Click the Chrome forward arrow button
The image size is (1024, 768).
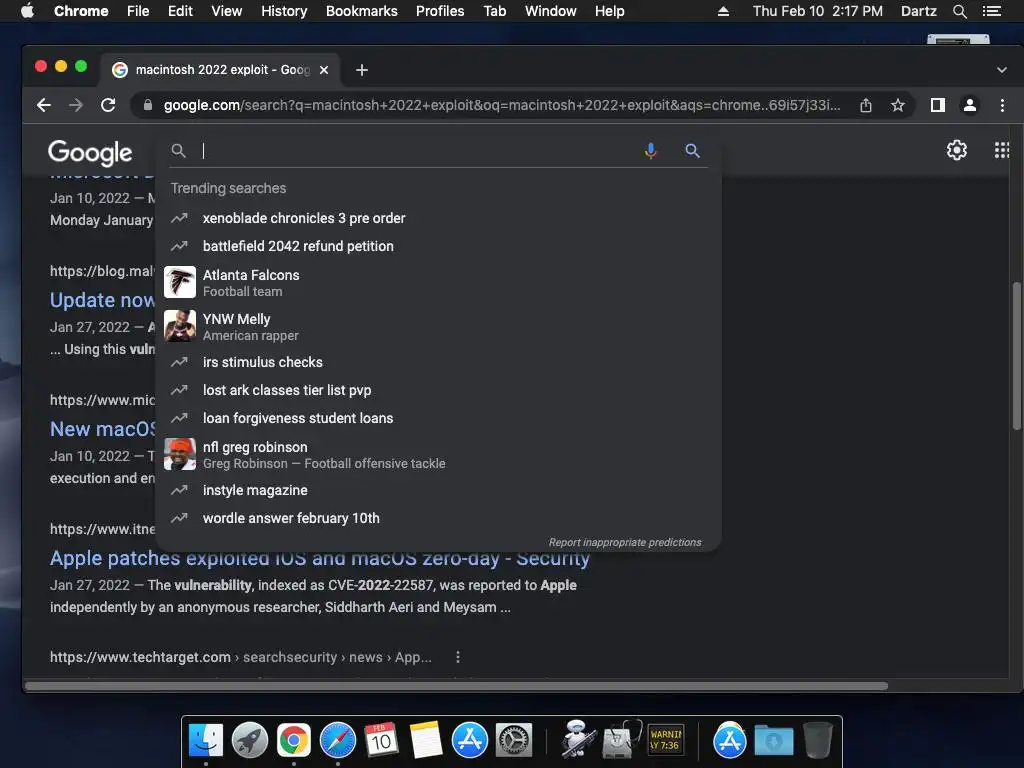pos(76,105)
